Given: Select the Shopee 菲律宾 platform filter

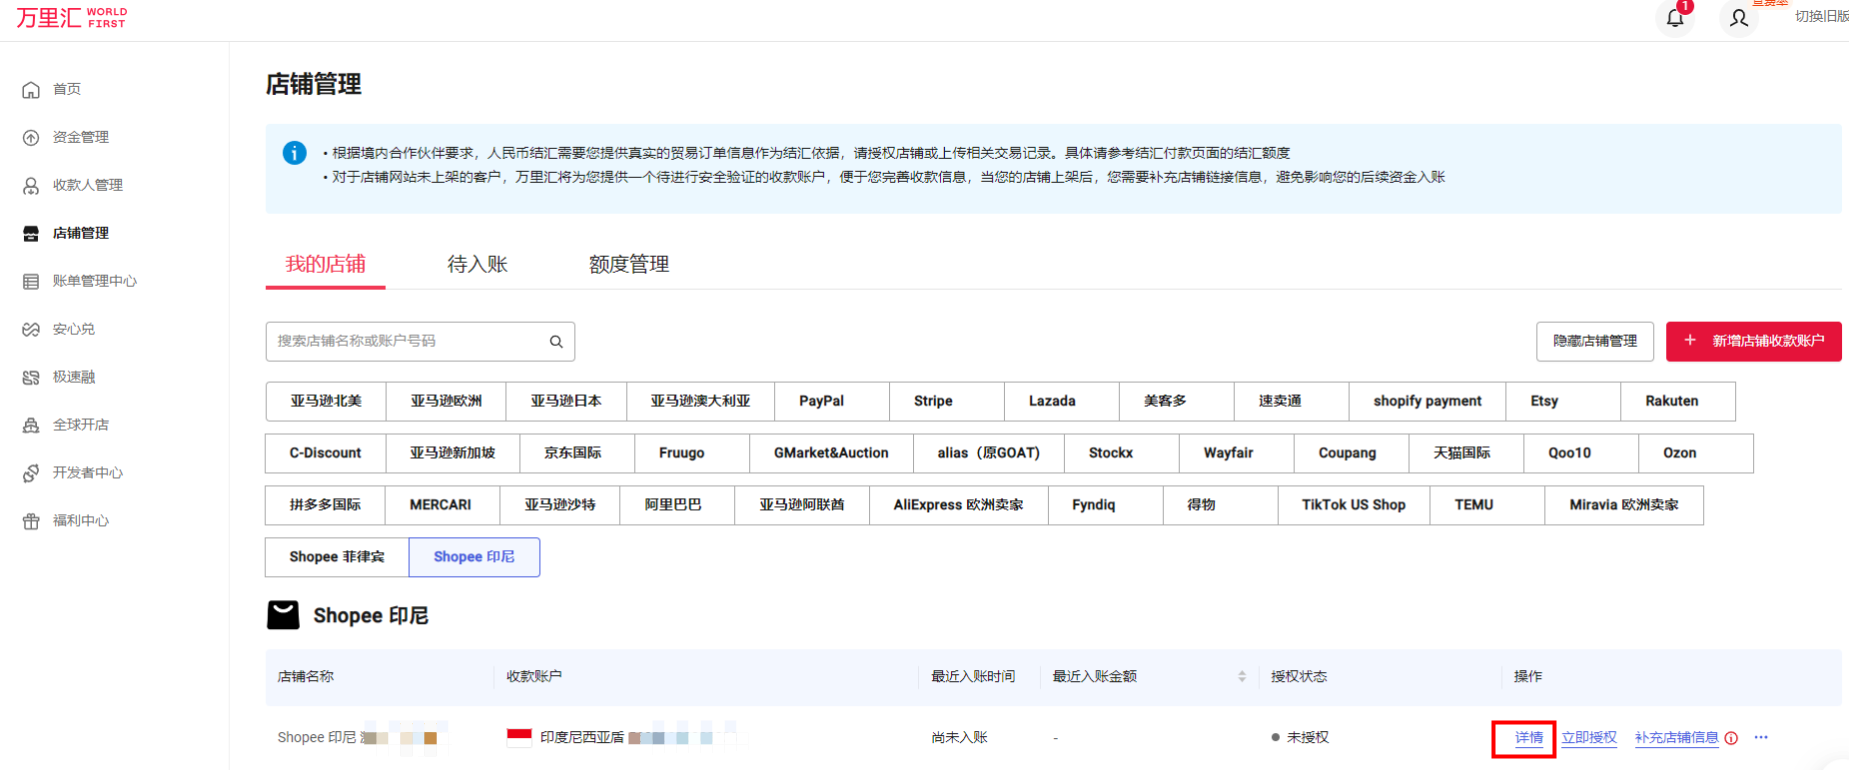Looking at the screenshot, I should (337, 557).
